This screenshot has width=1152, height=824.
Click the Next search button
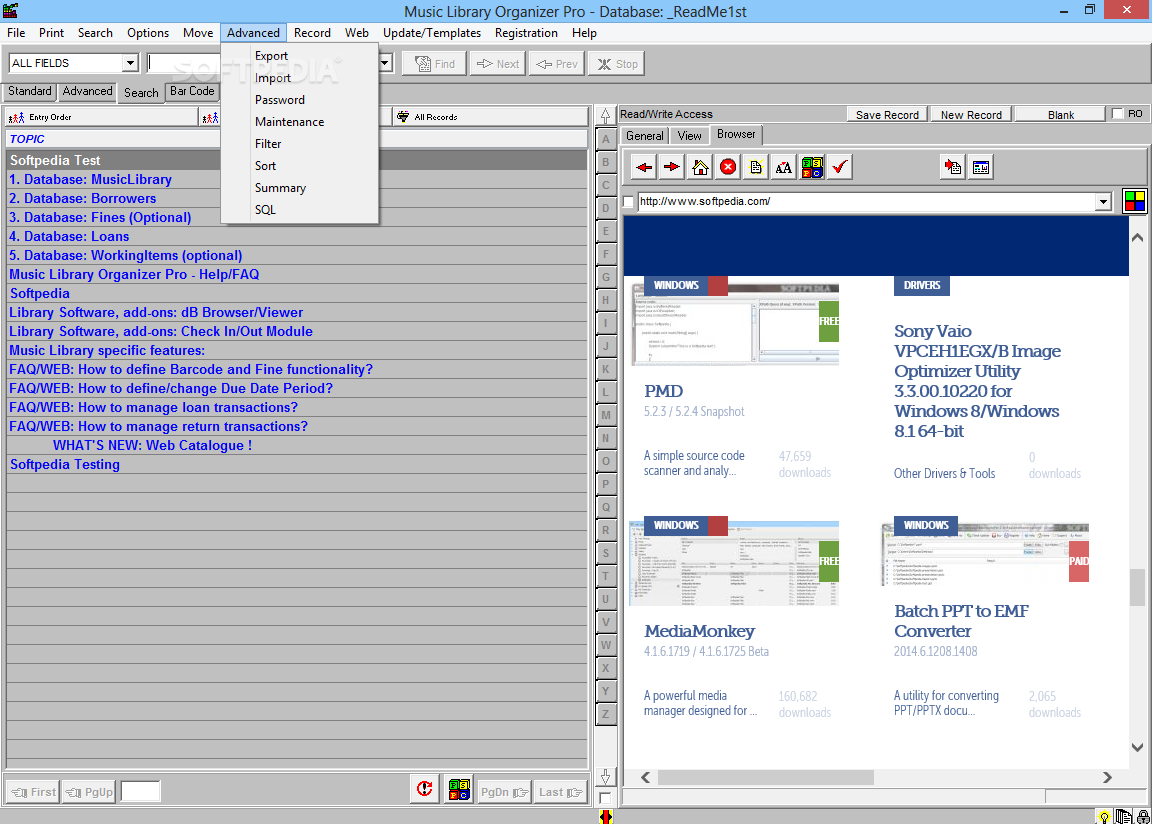coord(498,64)
